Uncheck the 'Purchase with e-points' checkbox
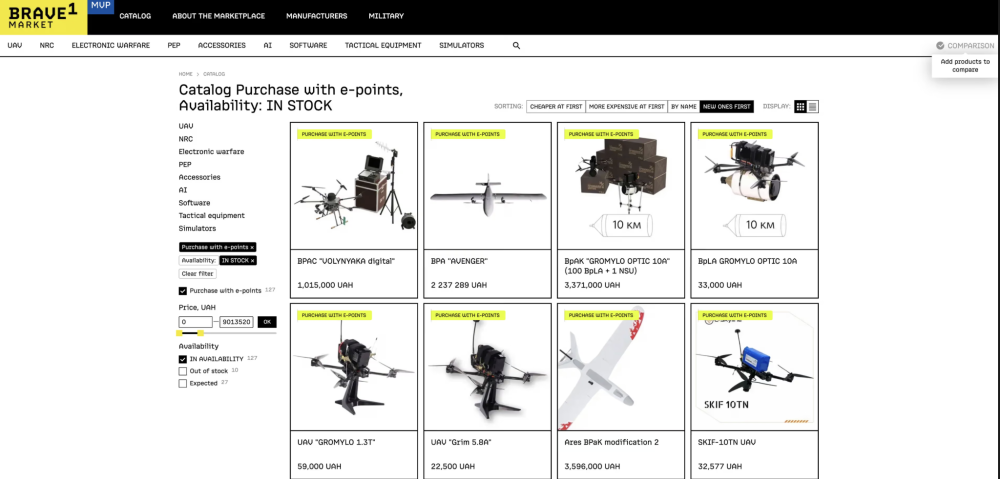This screenshot has height=479, width=1000. [183, 291]
